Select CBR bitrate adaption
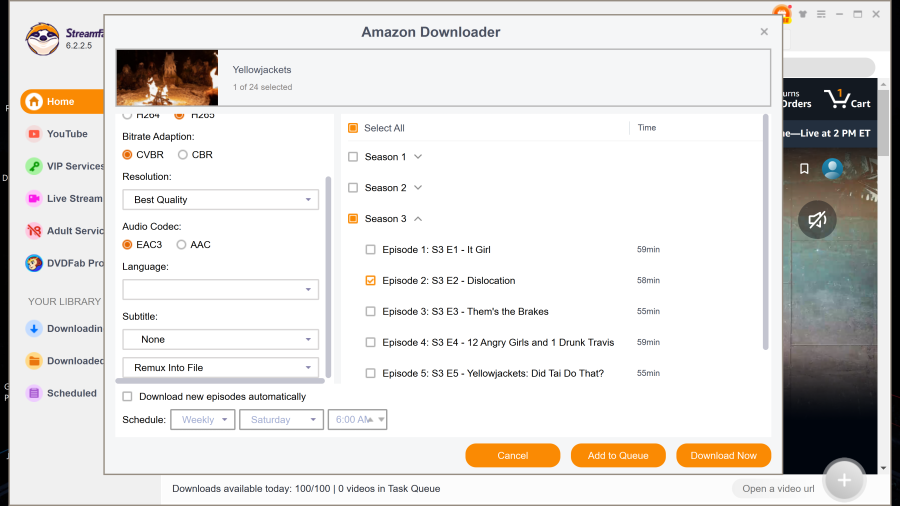The image size is (900, 506). tap(183, 155)
